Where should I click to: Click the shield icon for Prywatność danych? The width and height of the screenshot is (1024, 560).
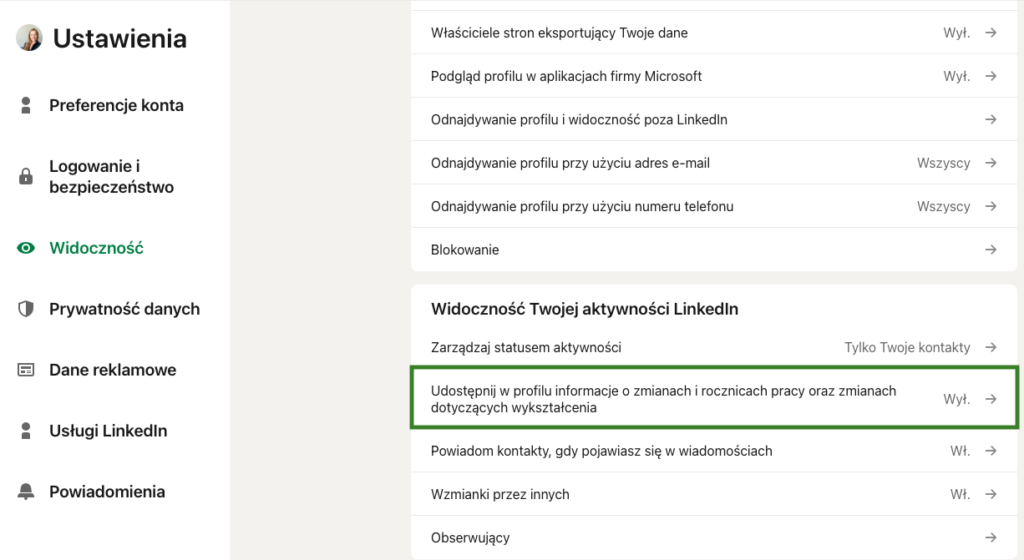pyautogui.click(x=27, y=309)
